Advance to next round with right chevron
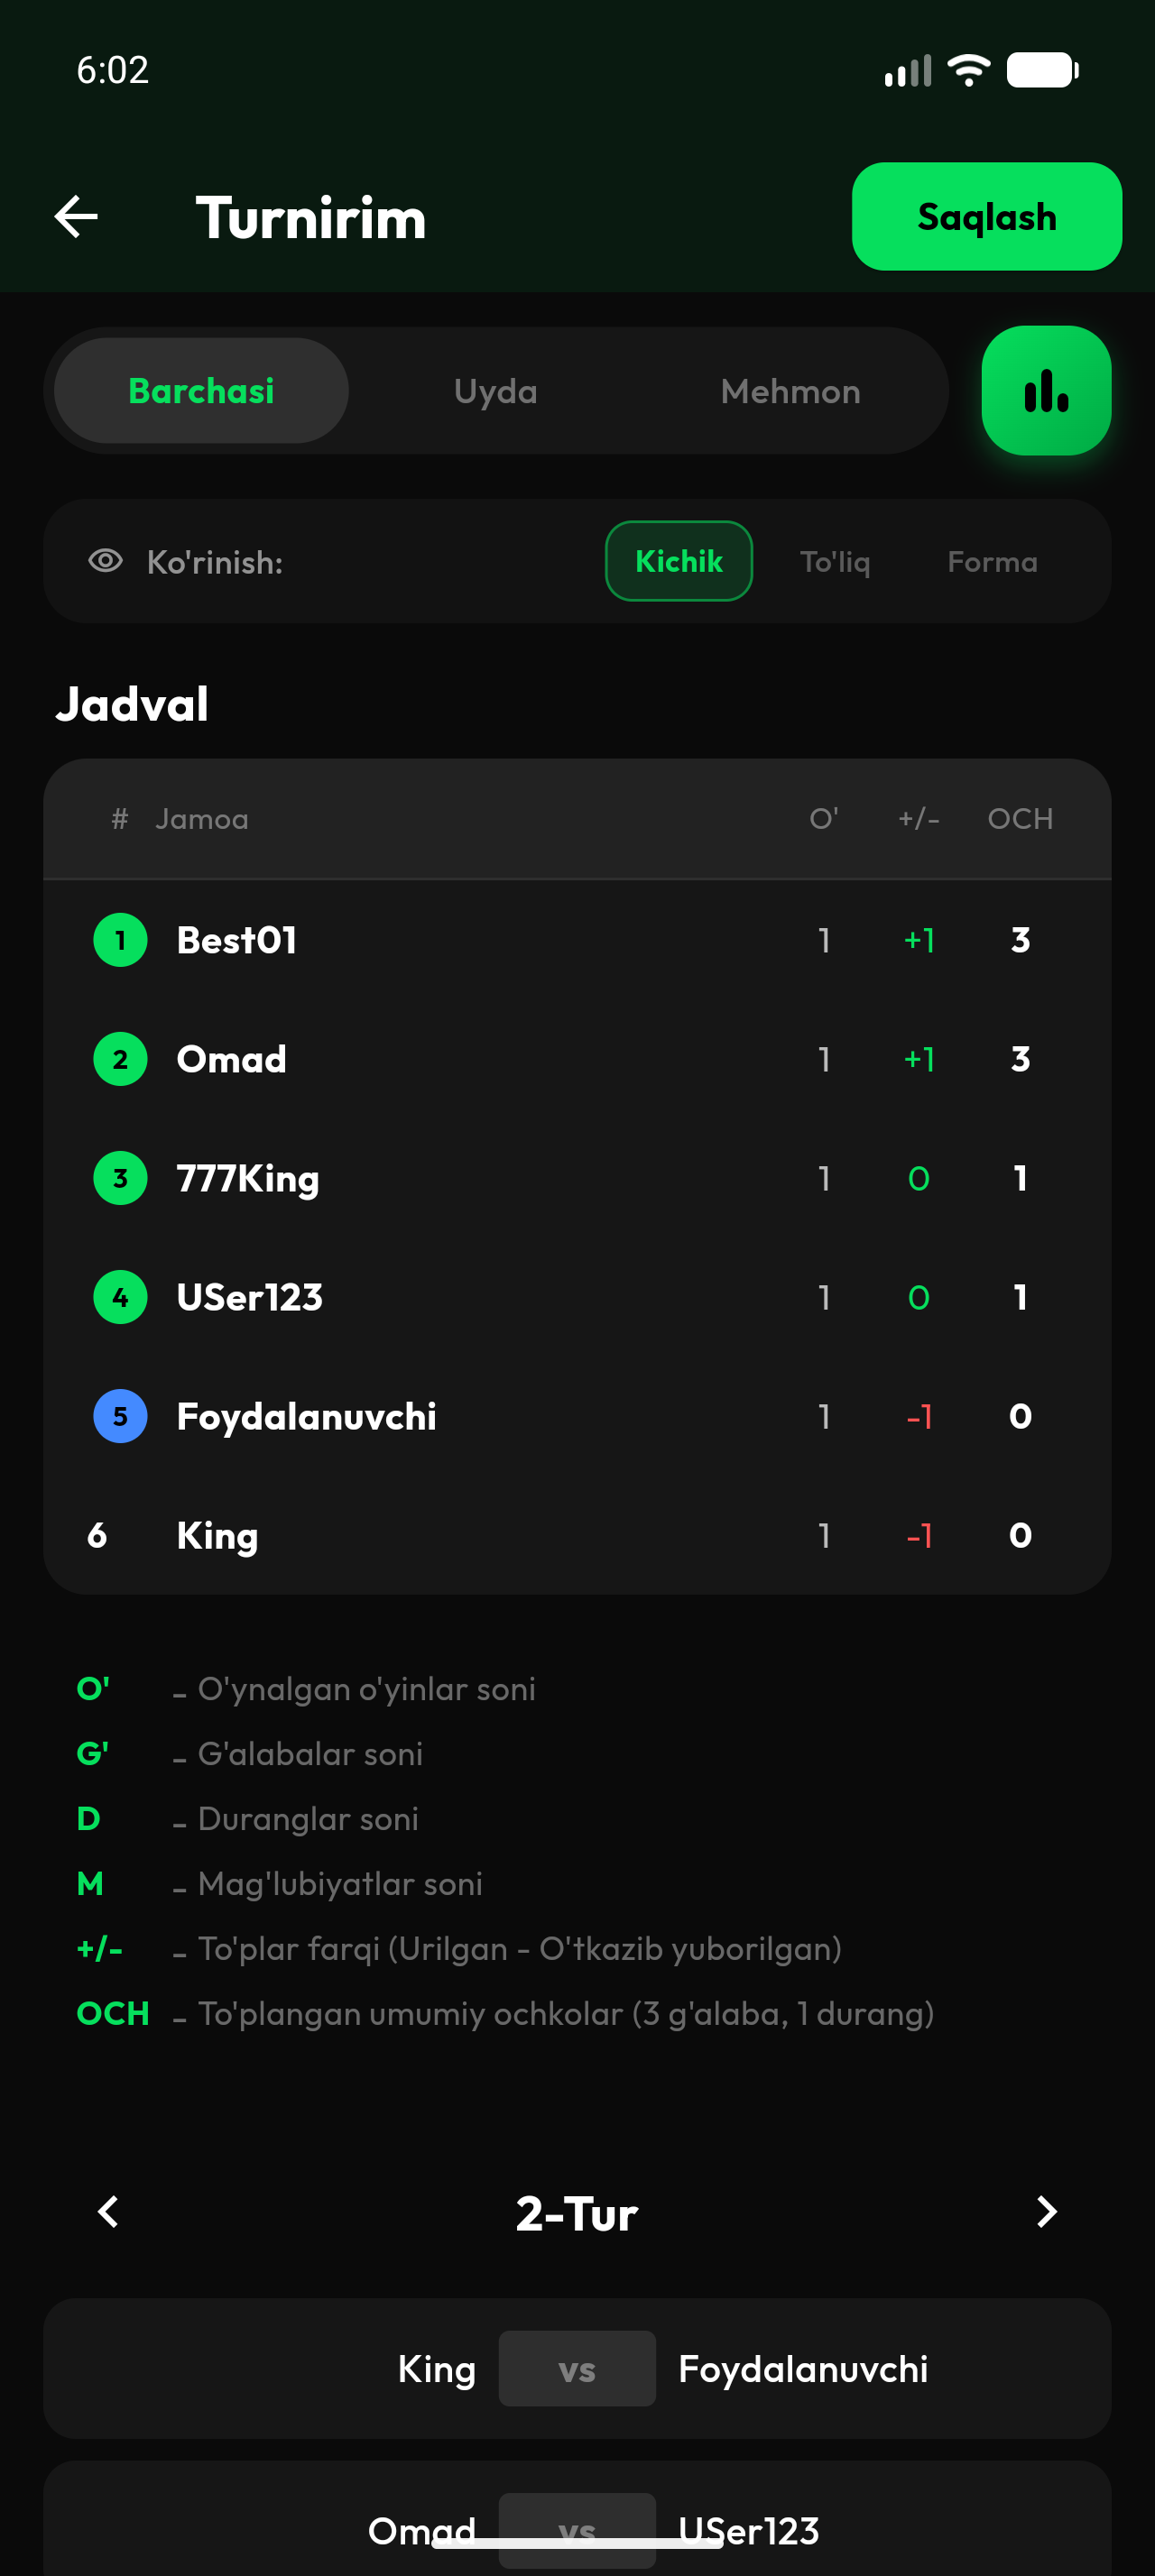The height and width of the screenshot is (2576, 1155). [1046, 2213]
